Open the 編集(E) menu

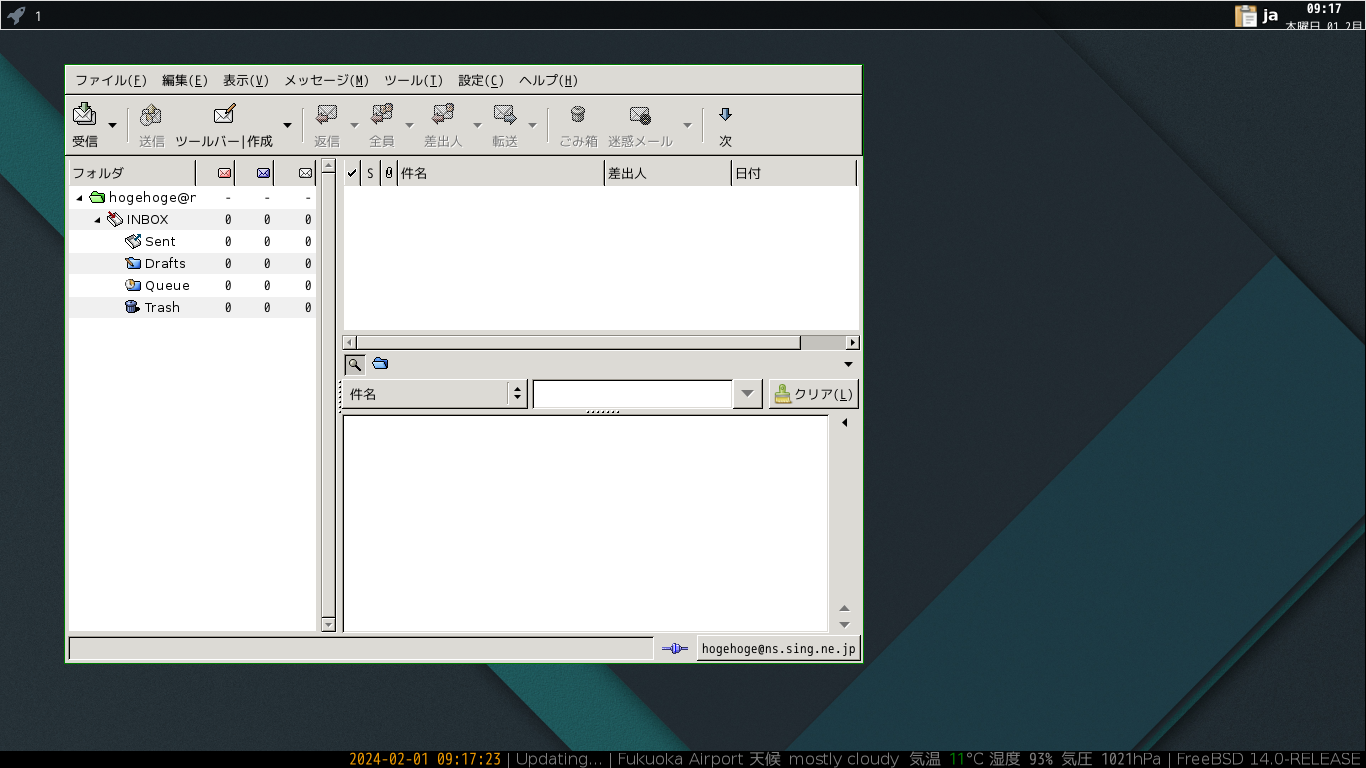click(x=185, y=81)
